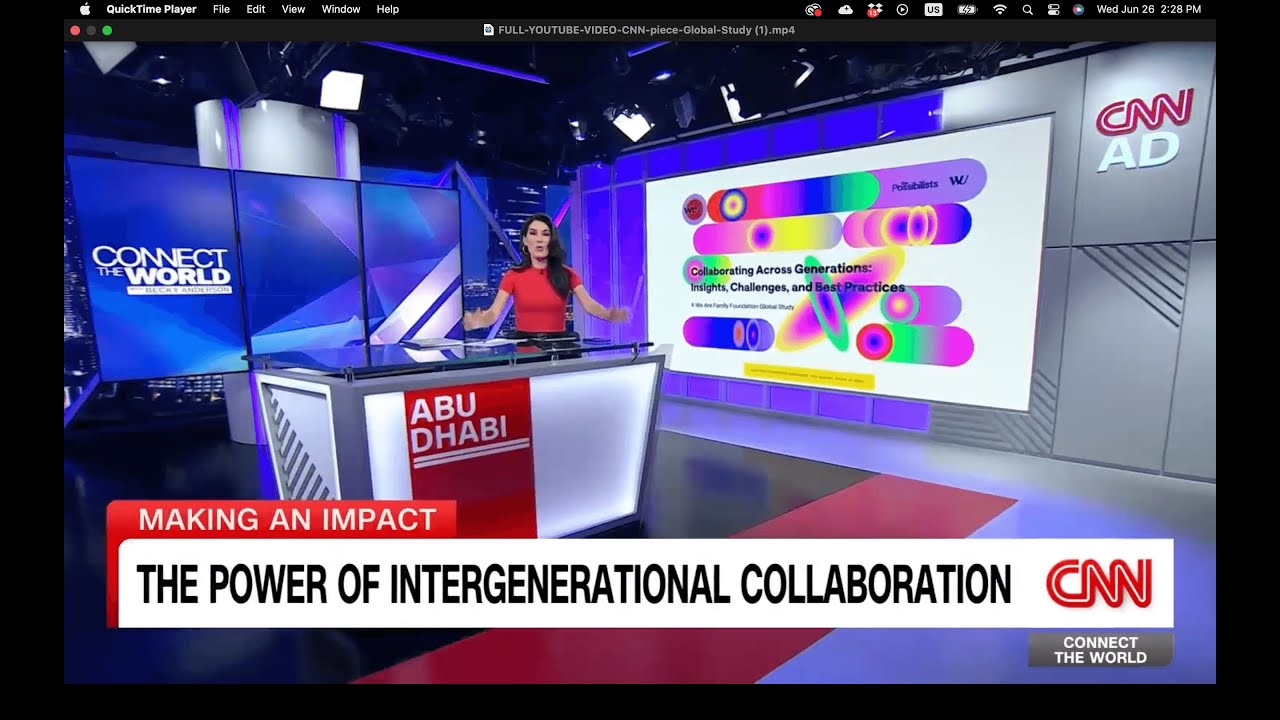Open Control Center
The height and width of the screenshot is (720, 1280).
click(x=1054, y=9)
